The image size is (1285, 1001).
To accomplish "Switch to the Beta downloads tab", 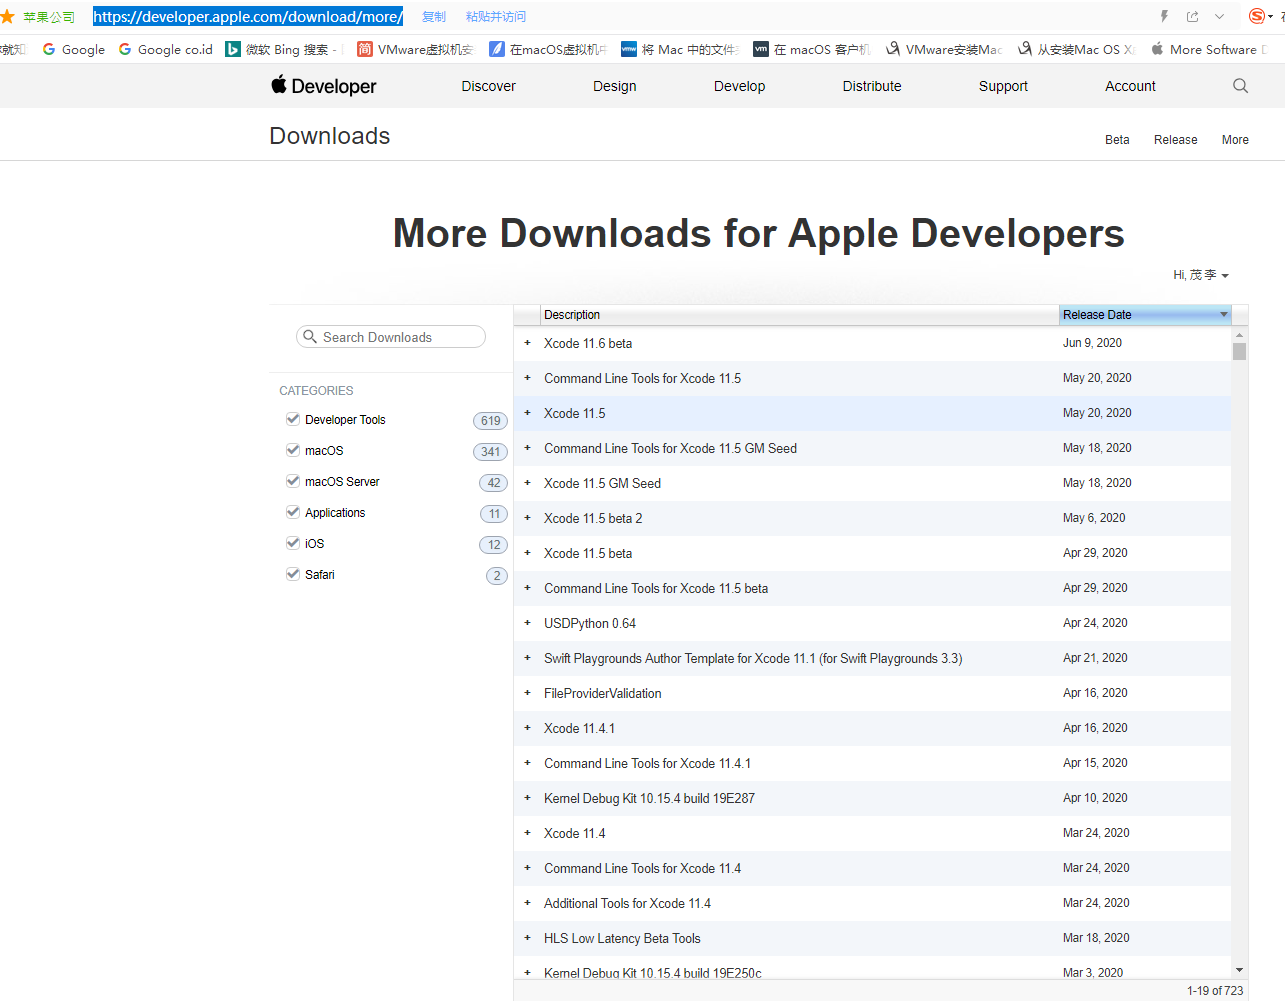I will pos(1117,140).
